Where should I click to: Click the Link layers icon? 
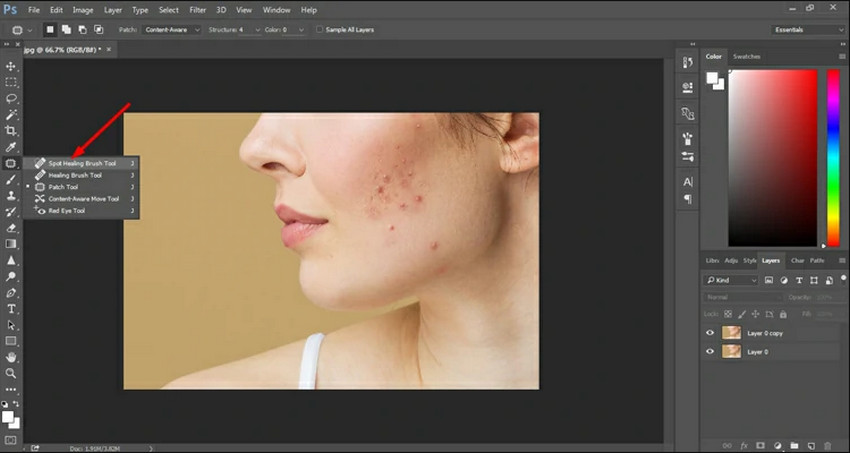727,445
